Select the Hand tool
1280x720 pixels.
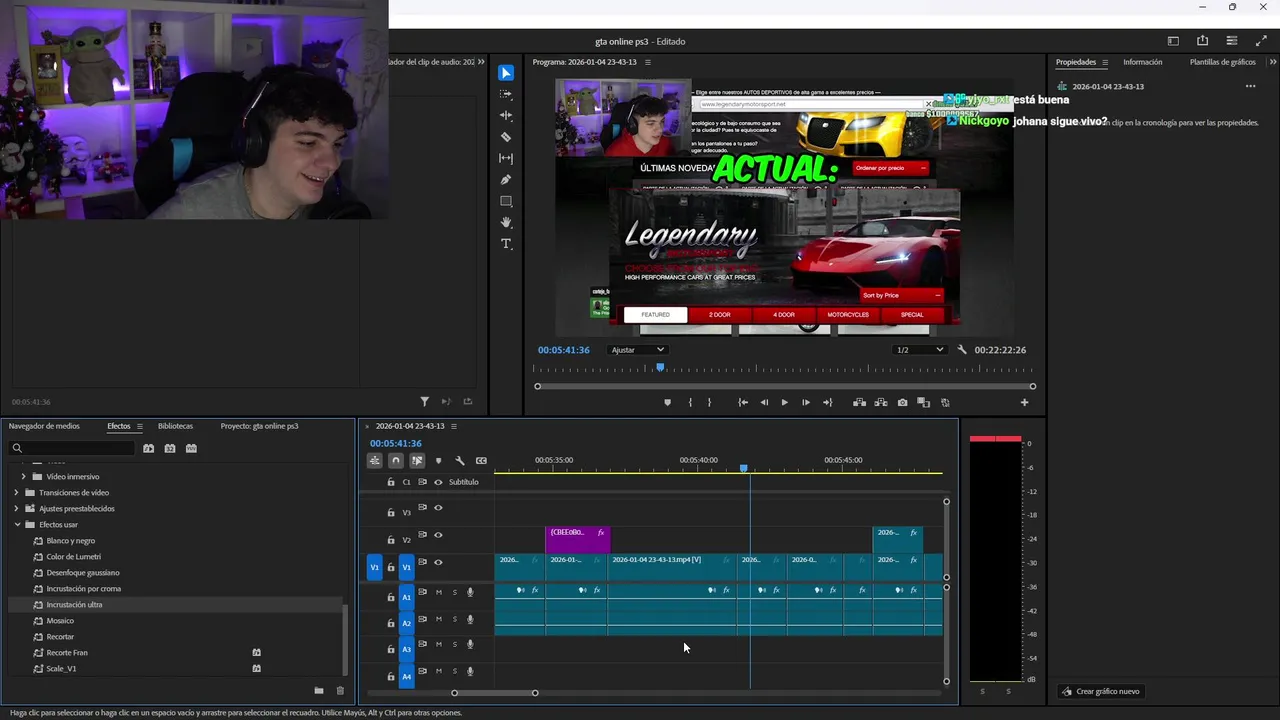coord(506,222)
